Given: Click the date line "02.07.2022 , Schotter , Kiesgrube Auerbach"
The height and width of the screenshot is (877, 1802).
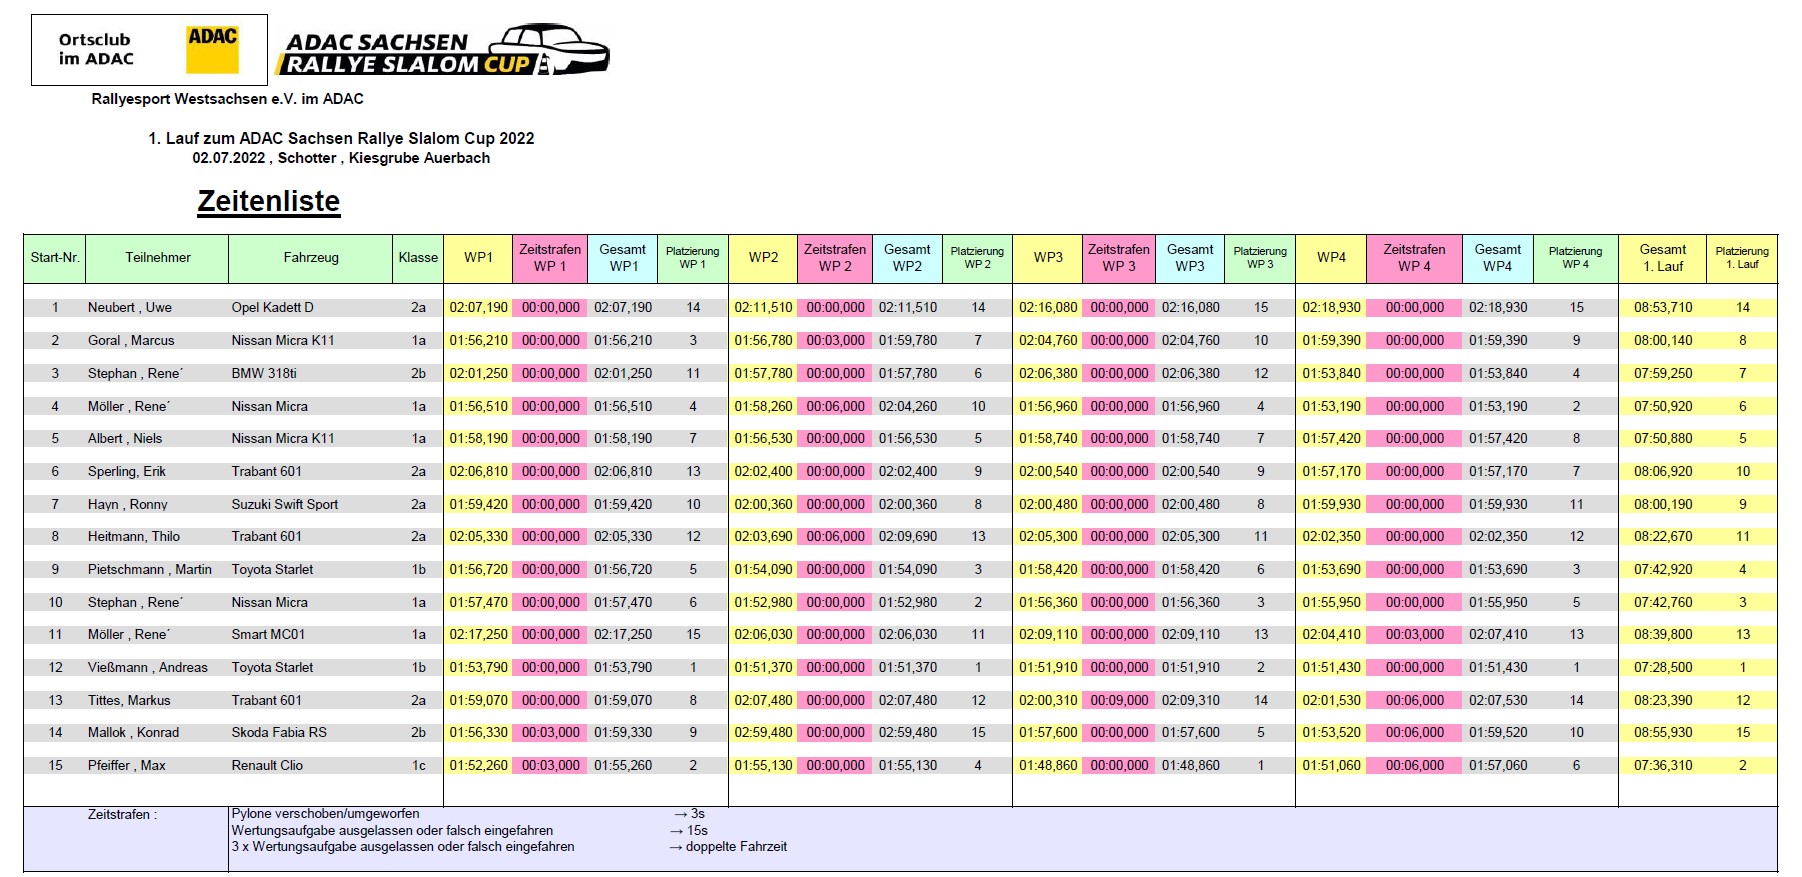Looking at the screenshot, I should [341, 158].
